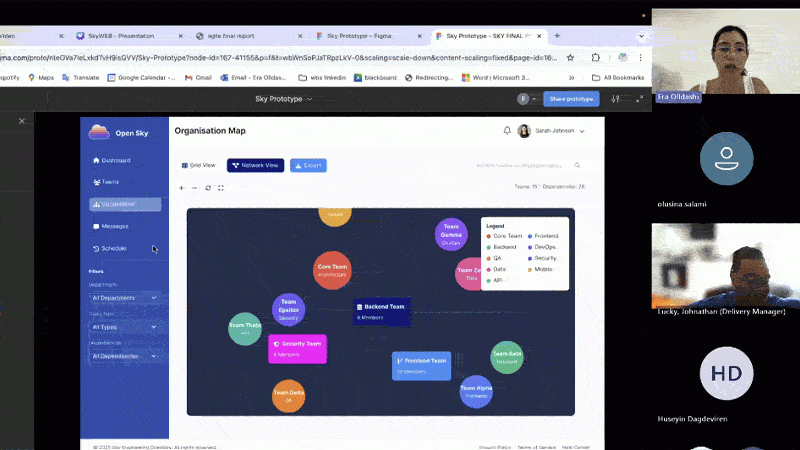Open the browser extensions puzzle icon

click(595, 58)
